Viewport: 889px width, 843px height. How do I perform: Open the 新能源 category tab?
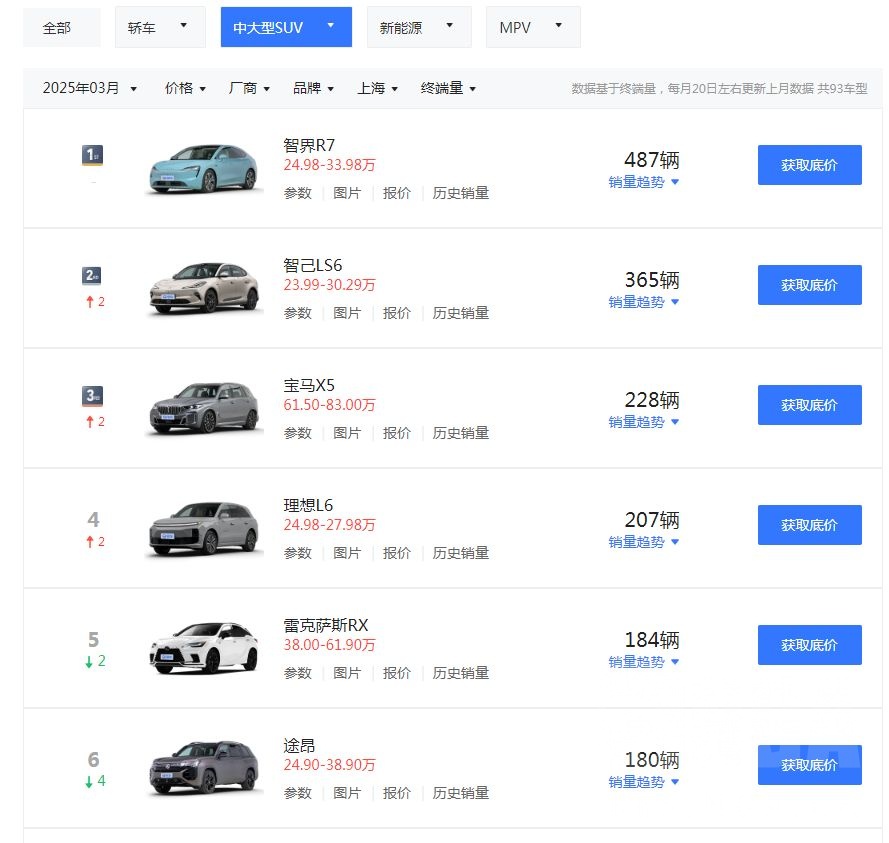[x=418, y=28]
